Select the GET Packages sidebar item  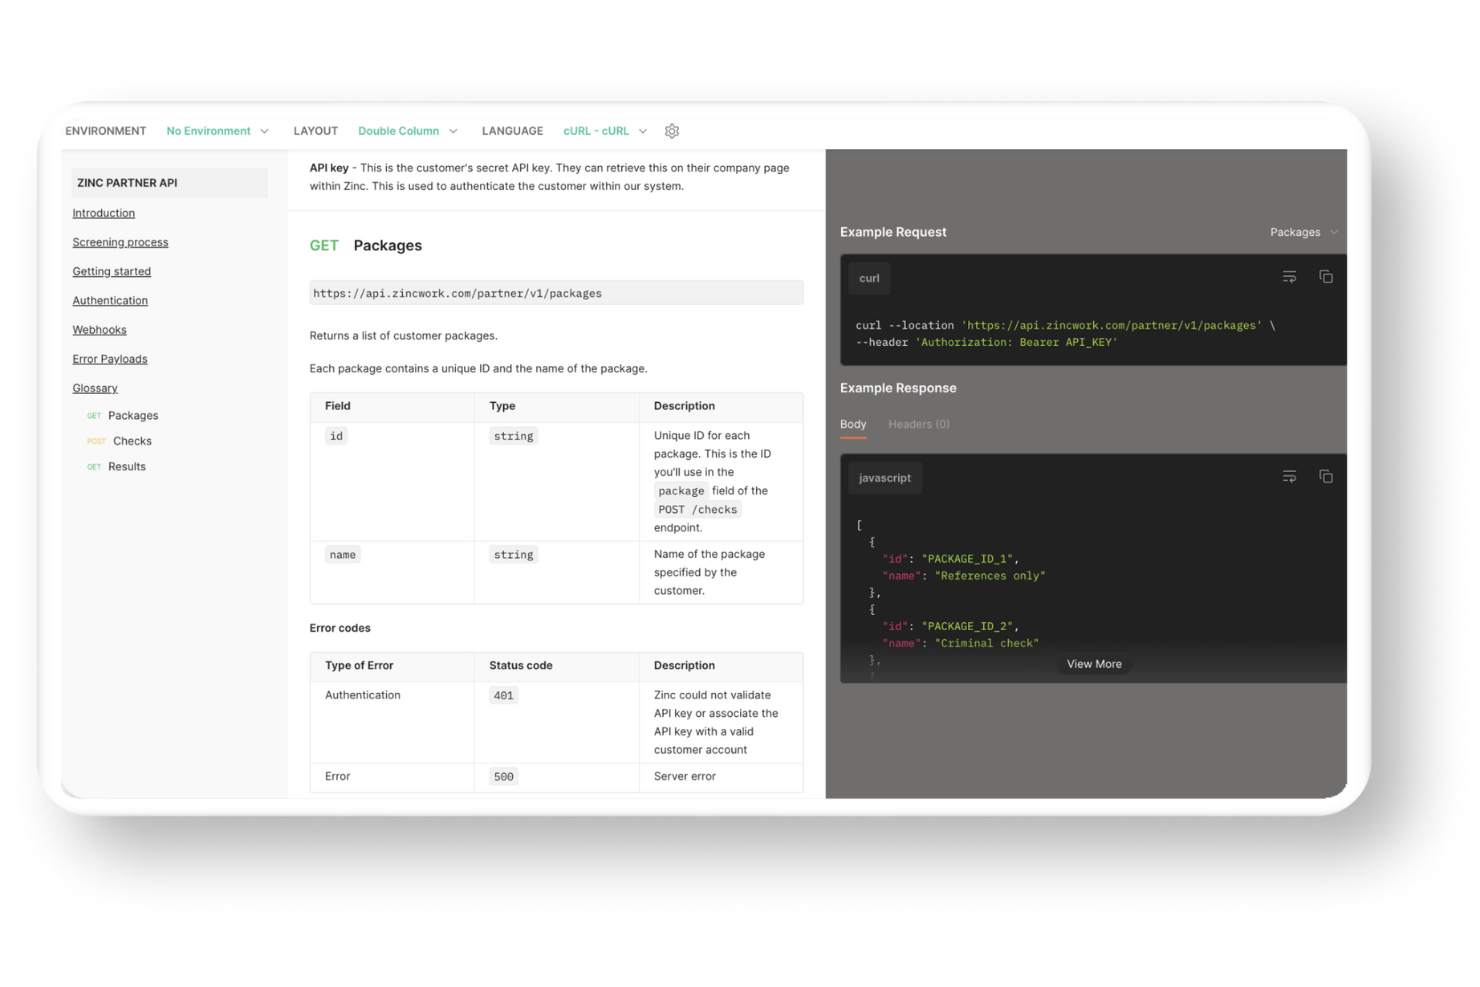(x=122, y=415)
